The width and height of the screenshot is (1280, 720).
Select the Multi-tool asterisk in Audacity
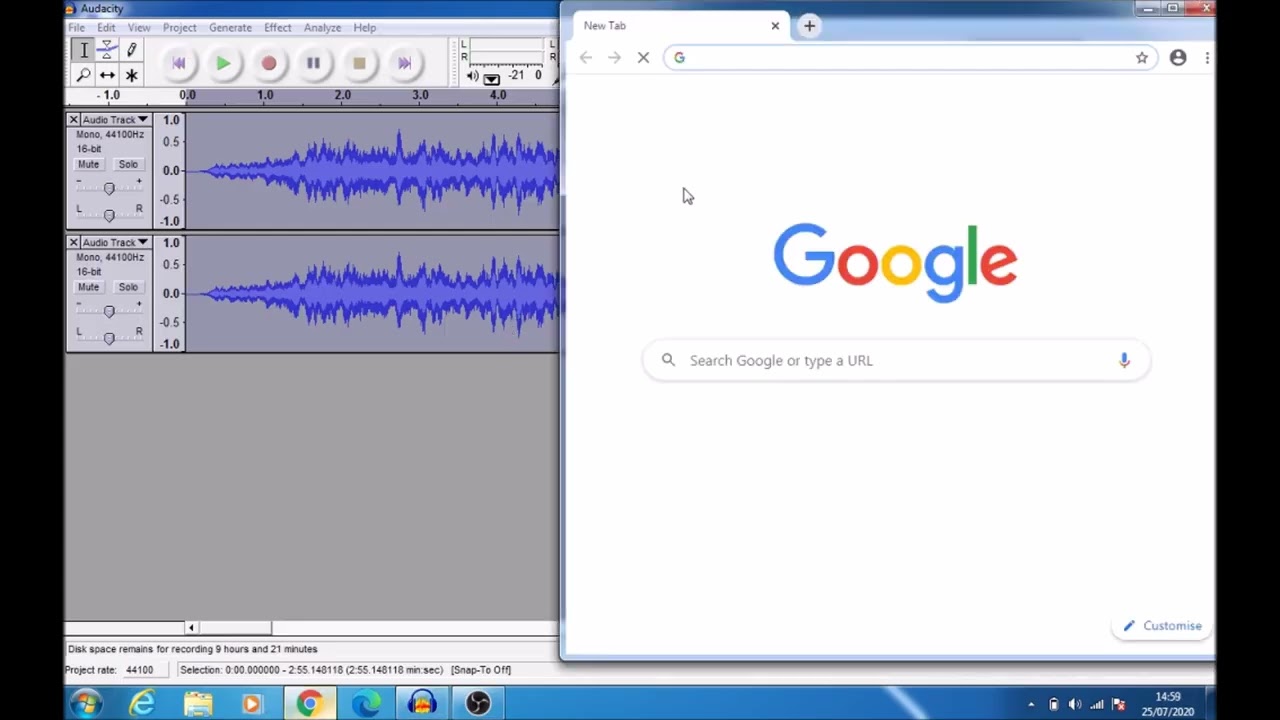[131, 75]
